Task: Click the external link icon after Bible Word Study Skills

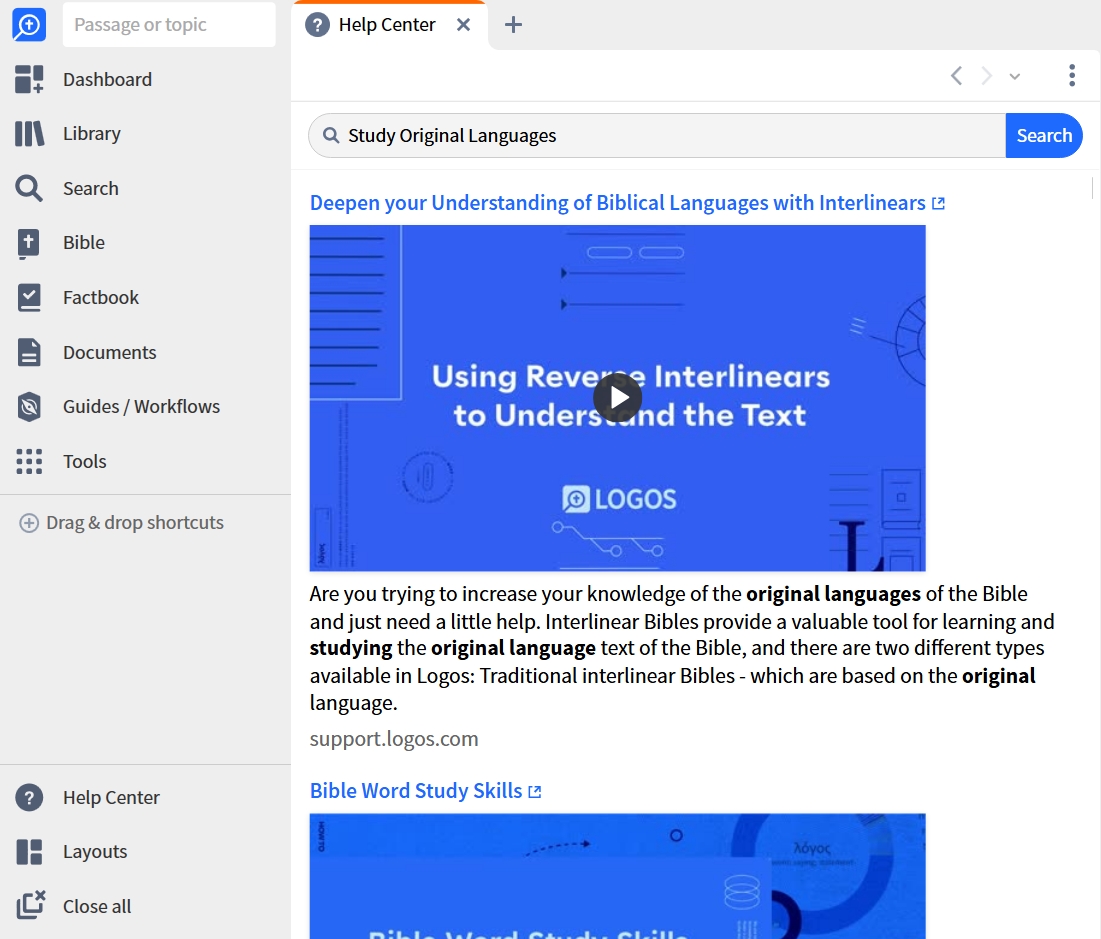Action: pyautogui.click(x=534, y=792)
